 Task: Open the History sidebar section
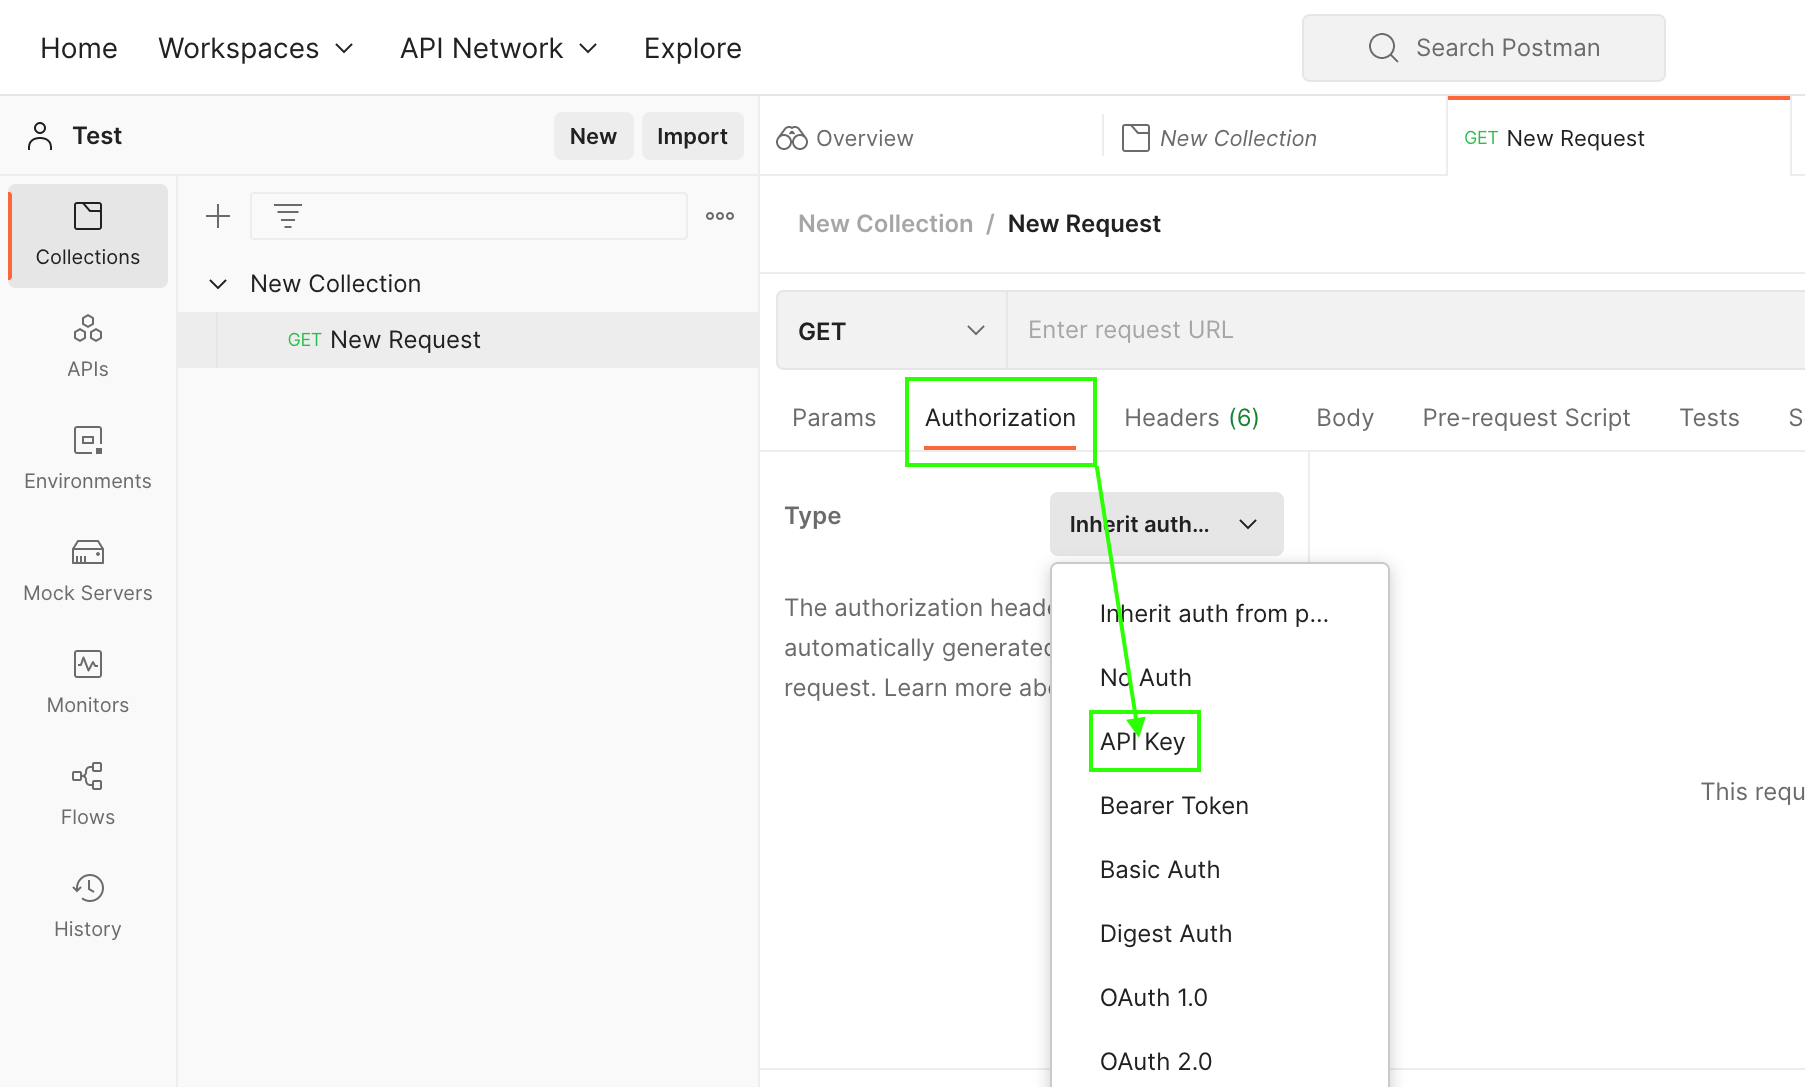[88, 907]
